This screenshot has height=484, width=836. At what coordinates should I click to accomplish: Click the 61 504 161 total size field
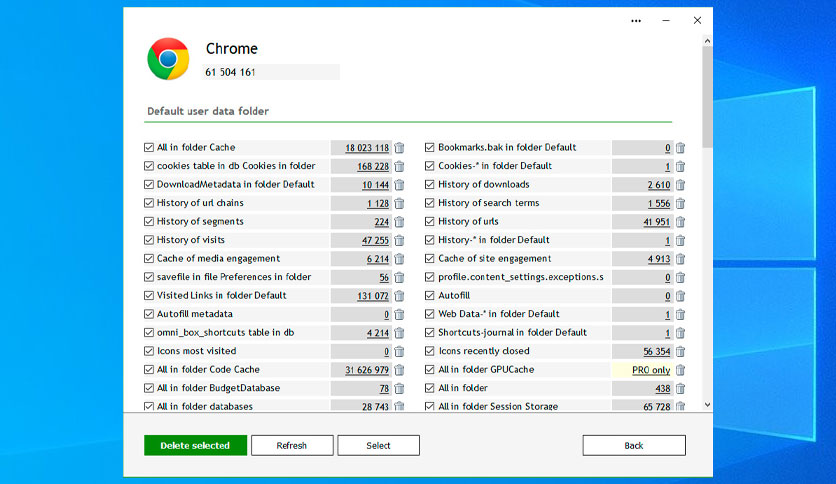point(271,72)
